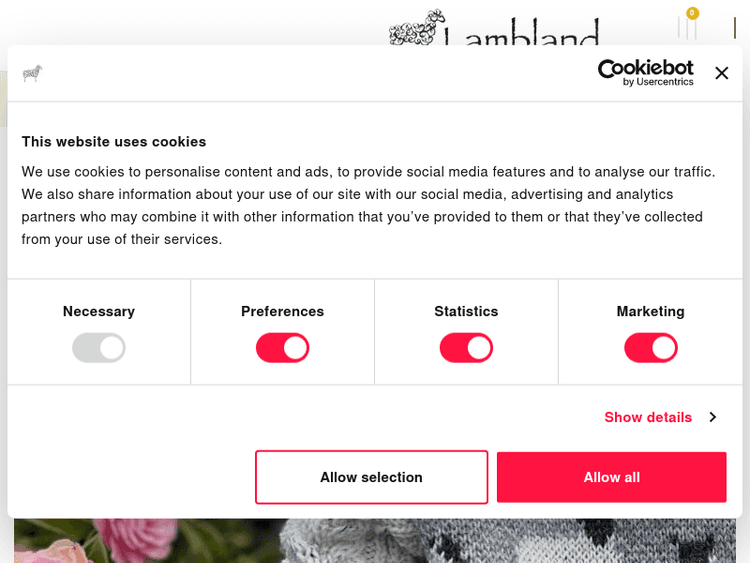Image resolution: width=750 pixels, height=563 pixels.
Task: Expand Show details link
Action: (x=648, y=417)
